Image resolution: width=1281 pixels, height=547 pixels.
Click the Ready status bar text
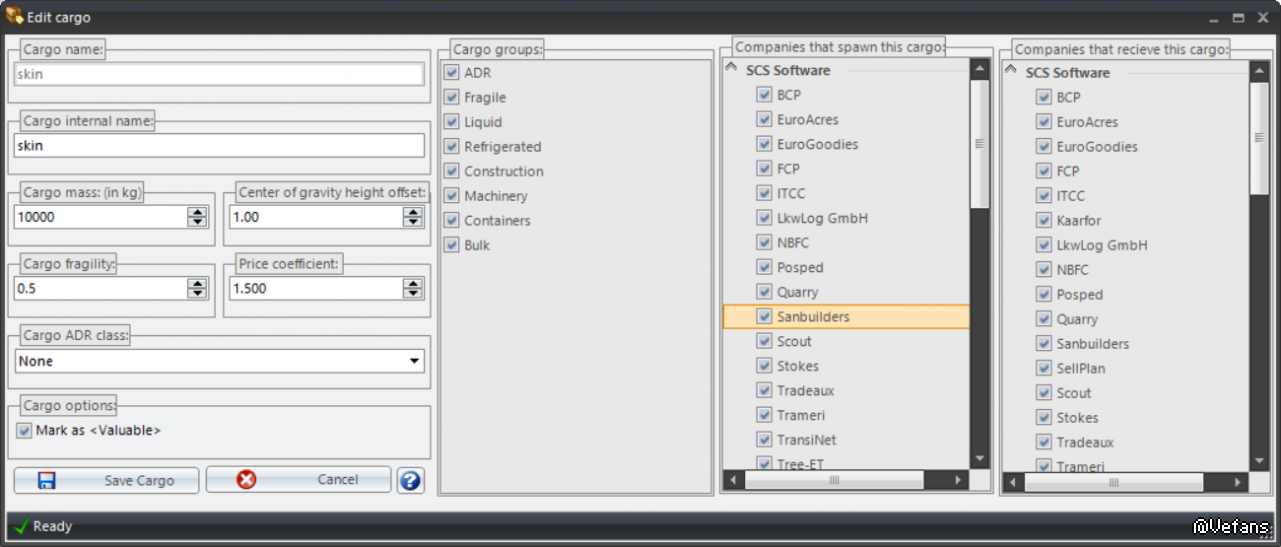click(52, 526)
